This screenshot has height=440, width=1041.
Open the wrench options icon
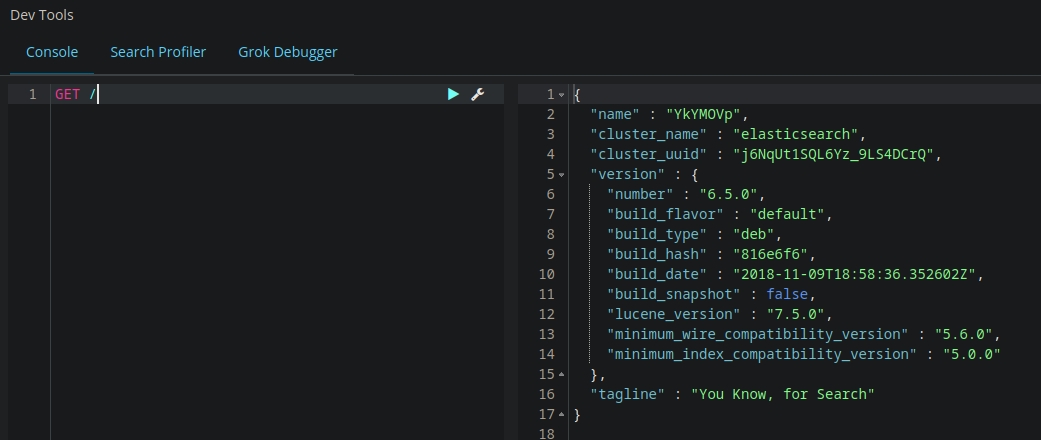478,94
